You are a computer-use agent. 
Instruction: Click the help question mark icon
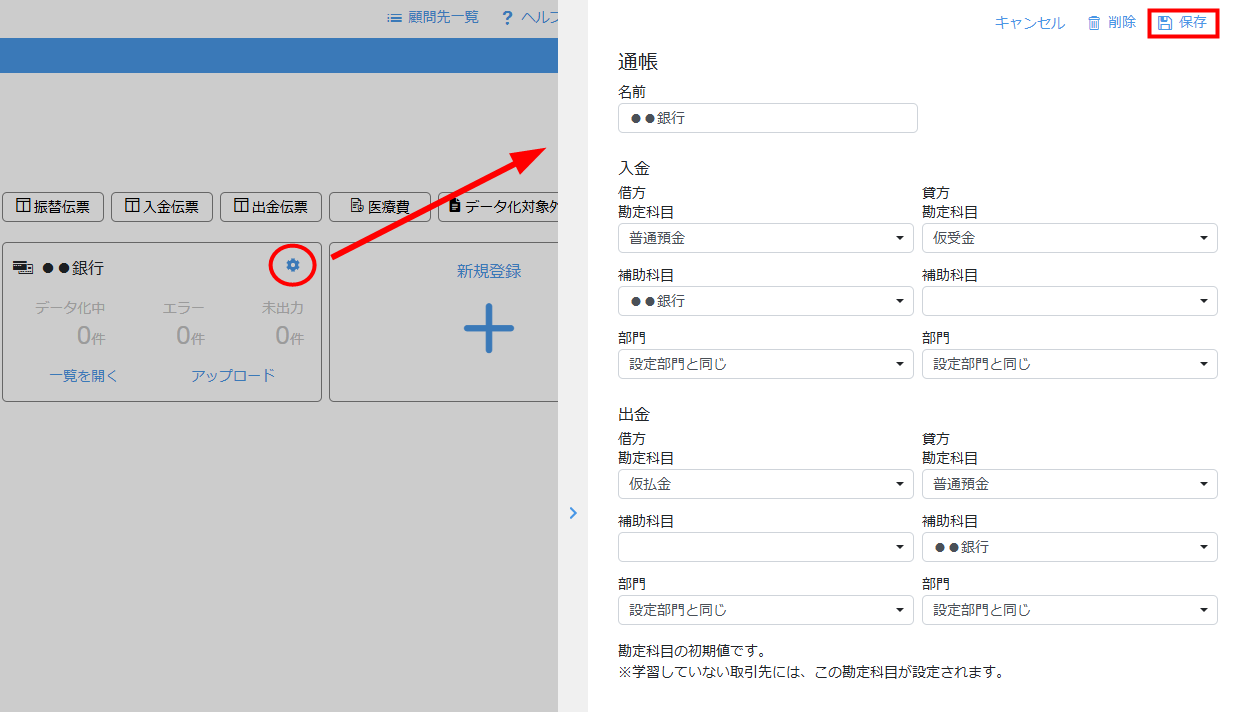click(x=508, y=17)
